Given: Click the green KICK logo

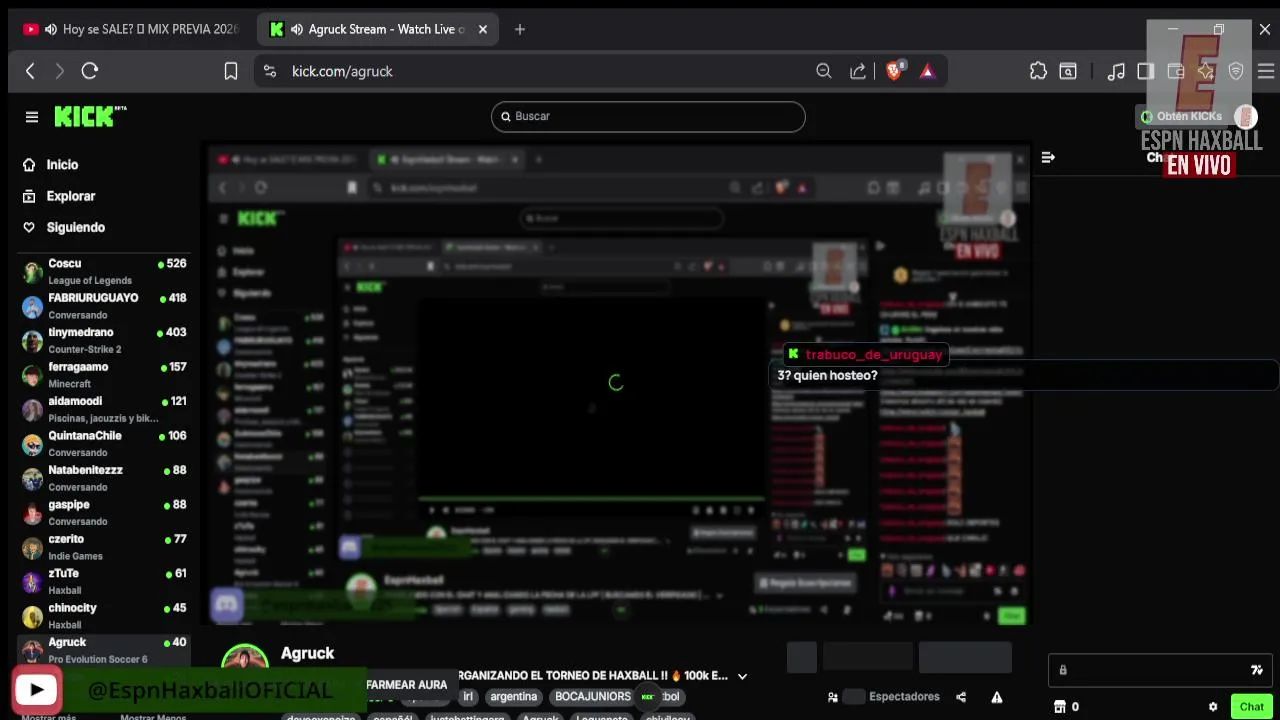Looking at the screenshot, I should tap(90, 116).
